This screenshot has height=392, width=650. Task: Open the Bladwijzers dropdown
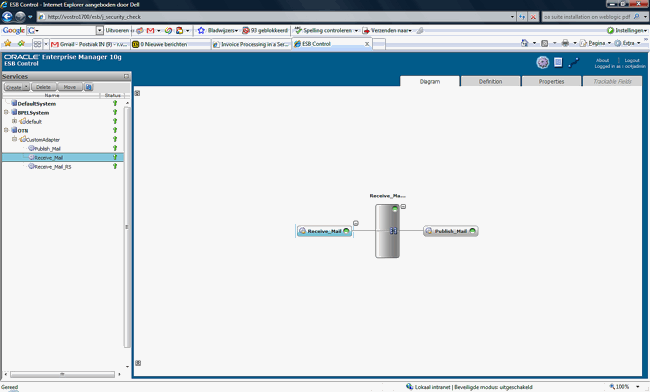pos(218,30)
